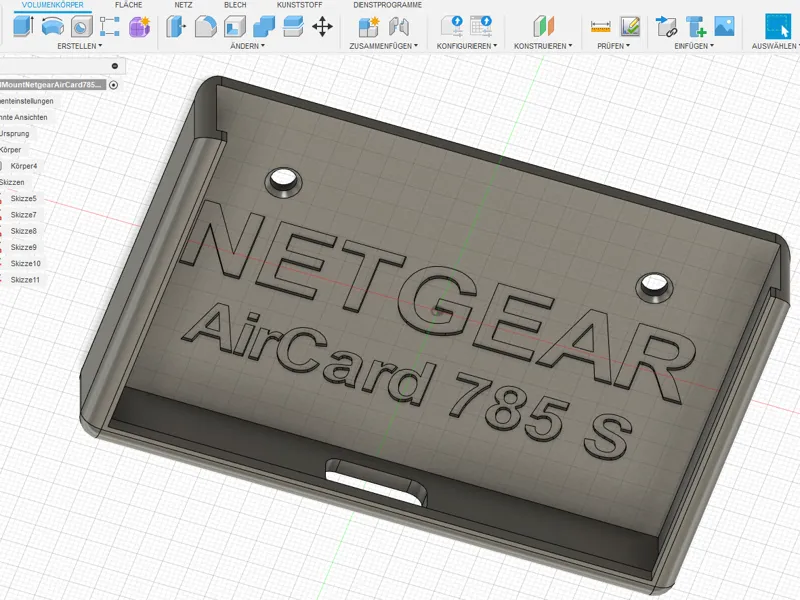Viewport: 800px width, 600px height.
Task: Select Skizze5 in the browser
Action: [x=23, y=198]
